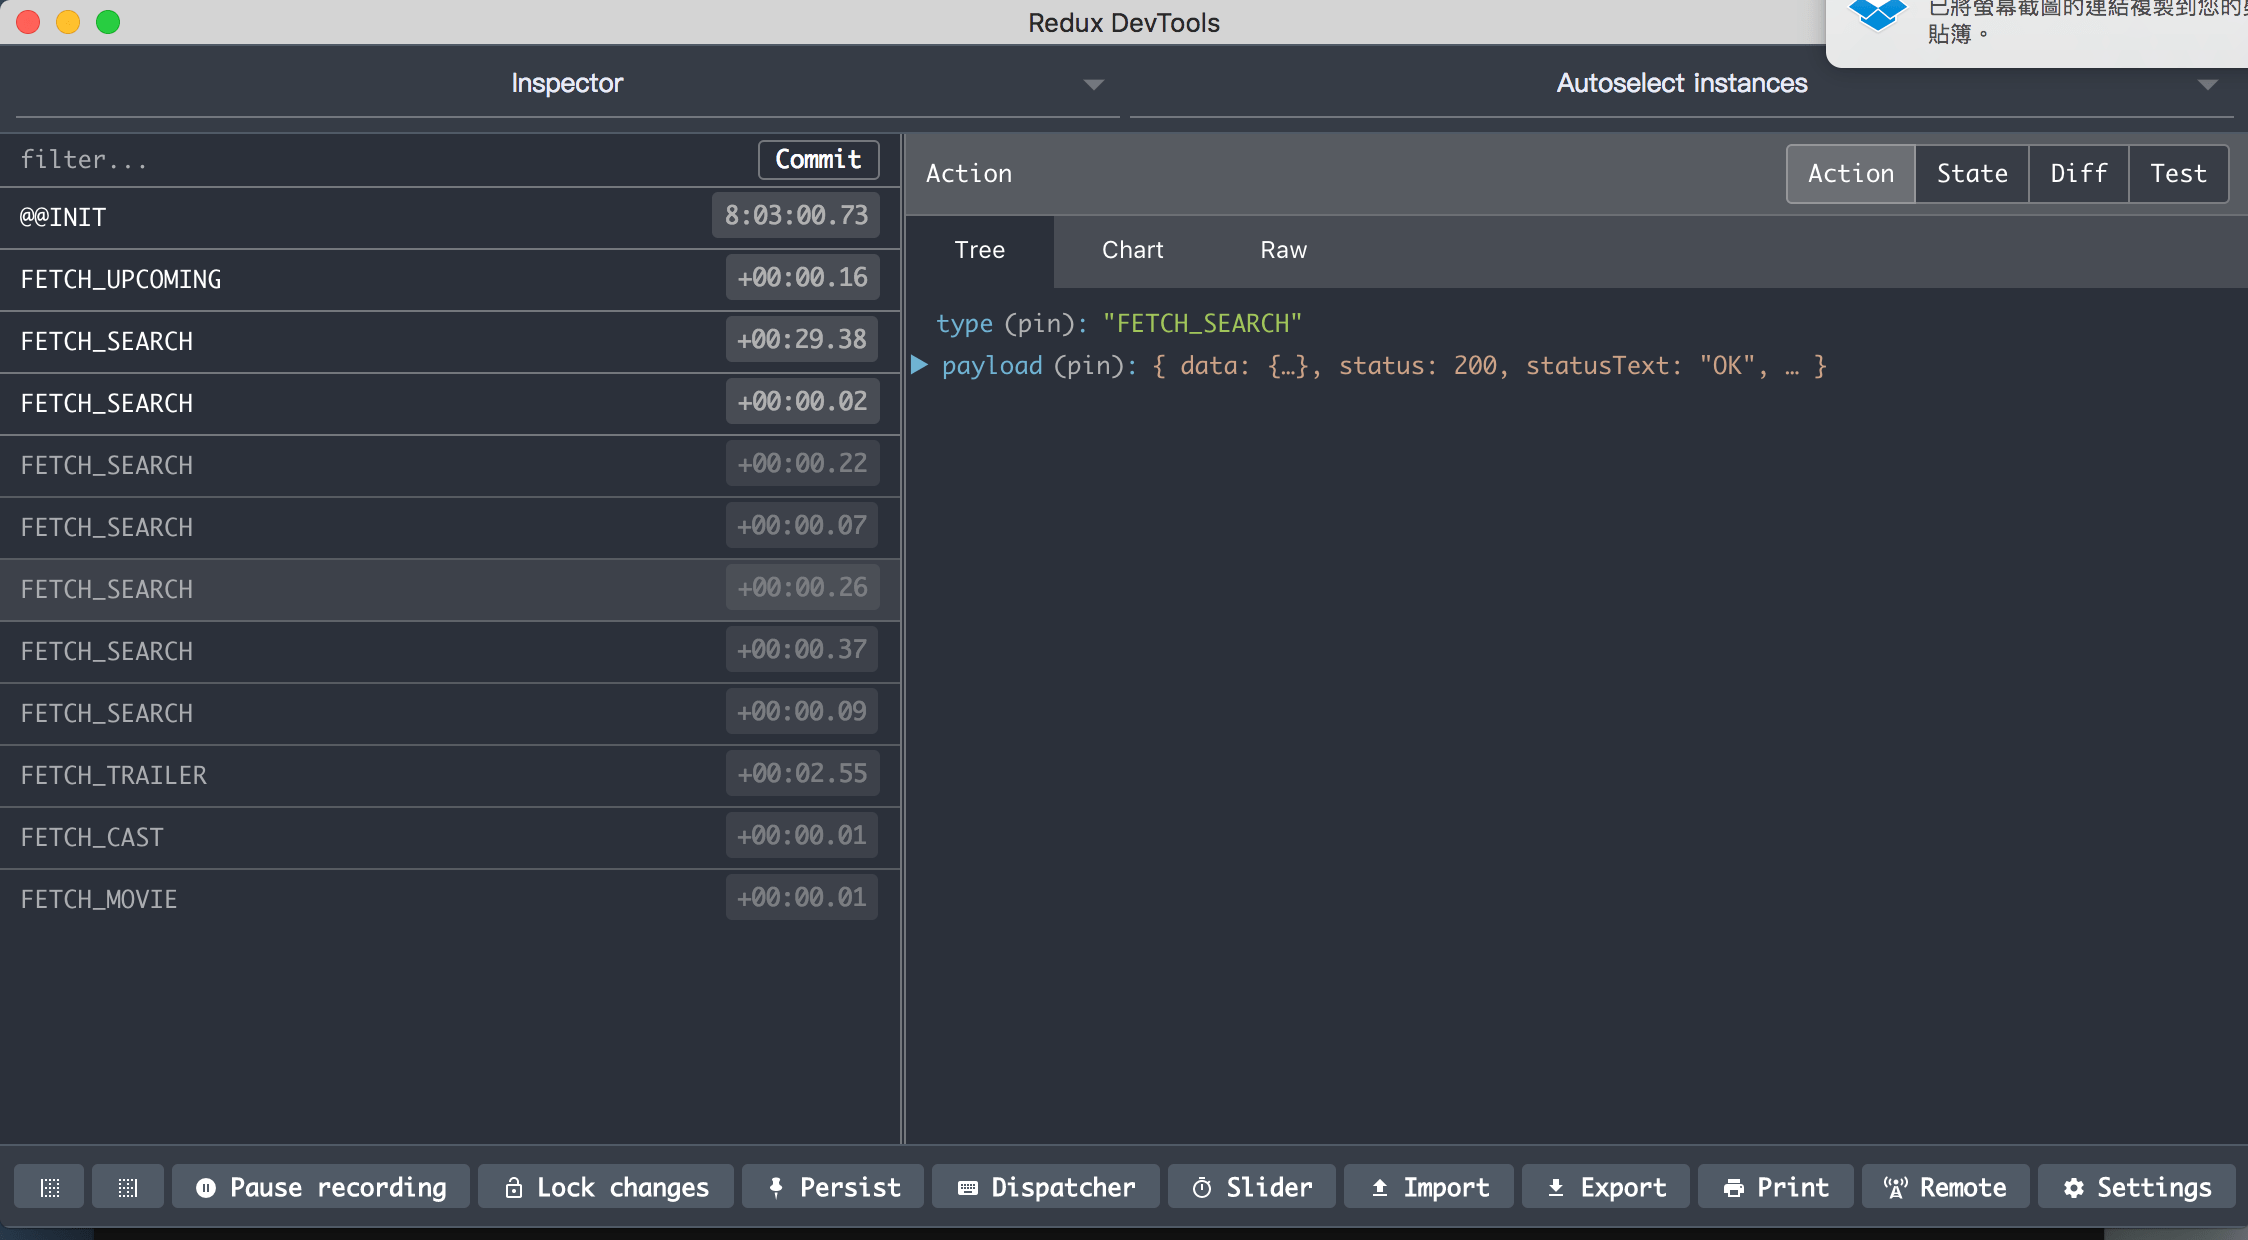This screenshot has height=1240, width=2248.
Task: Switch to the Chart view tab
Action: pyautogui.click(x=1132, y=250)
